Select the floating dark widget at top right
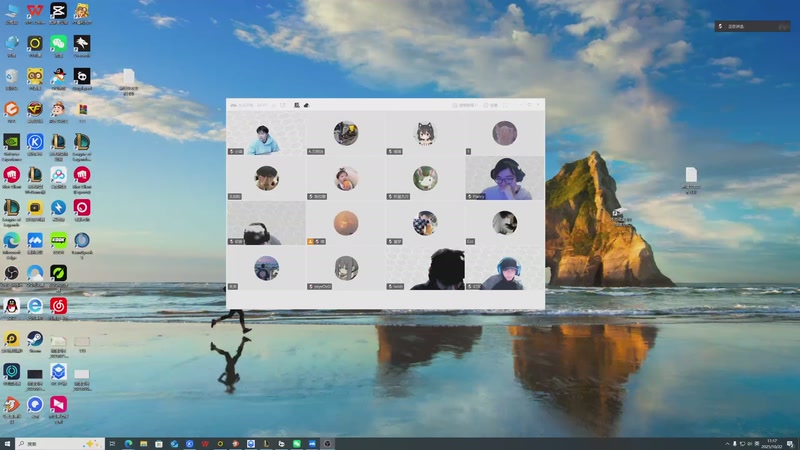This screenshot has width=800, height=450. 753,26
